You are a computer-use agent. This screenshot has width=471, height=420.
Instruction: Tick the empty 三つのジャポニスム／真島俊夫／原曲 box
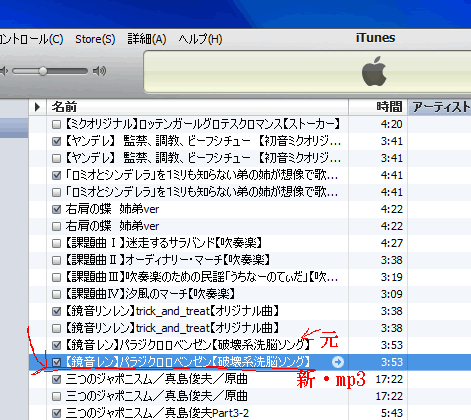point(57,396)
